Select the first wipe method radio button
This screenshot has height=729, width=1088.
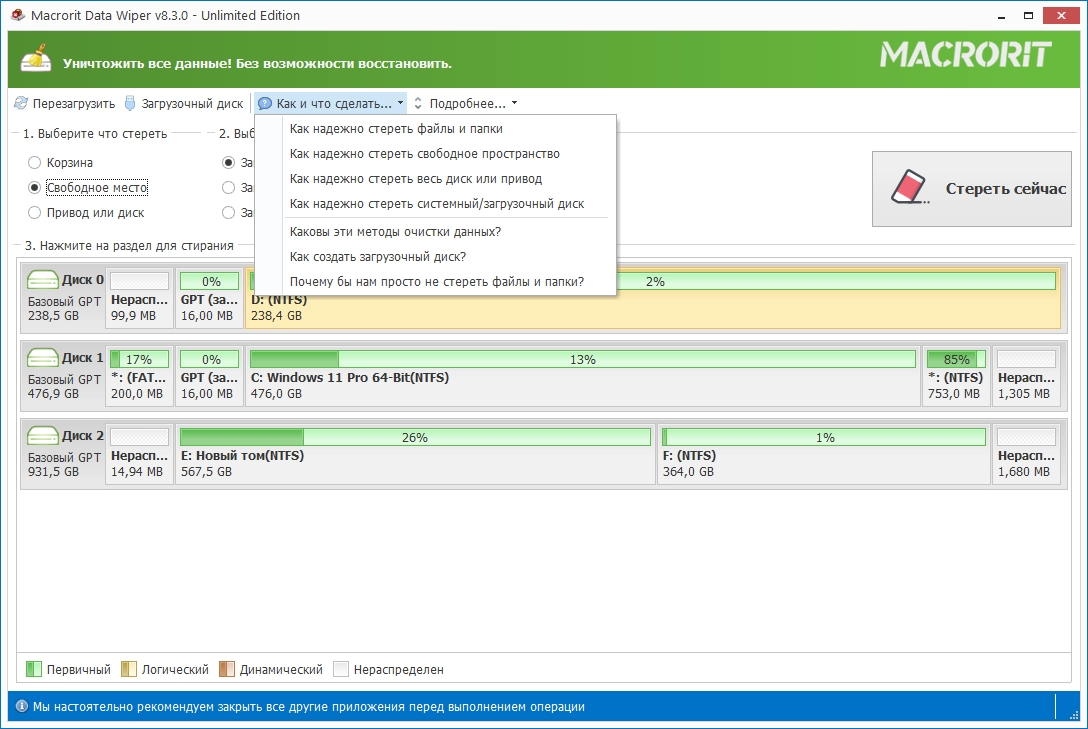[228, 162]
